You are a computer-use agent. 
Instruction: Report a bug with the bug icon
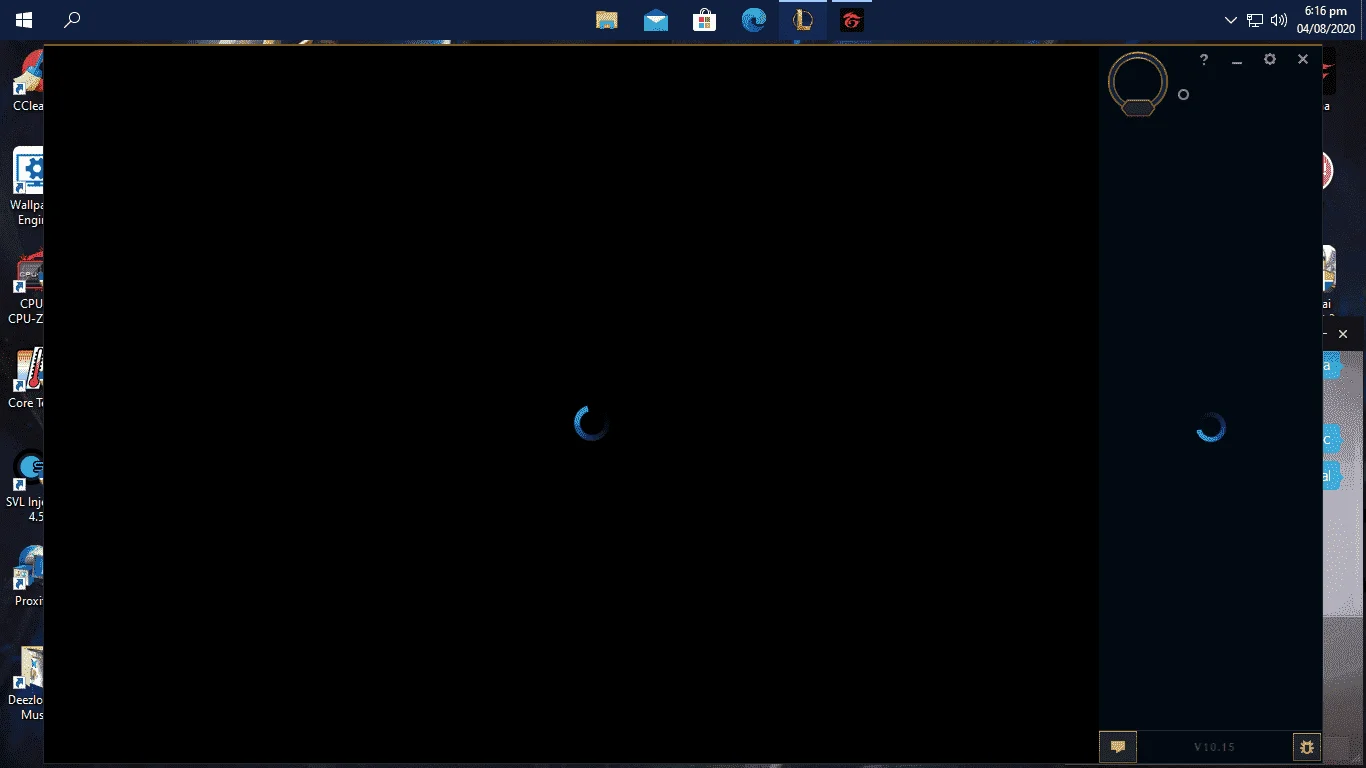pos(1306,746)
